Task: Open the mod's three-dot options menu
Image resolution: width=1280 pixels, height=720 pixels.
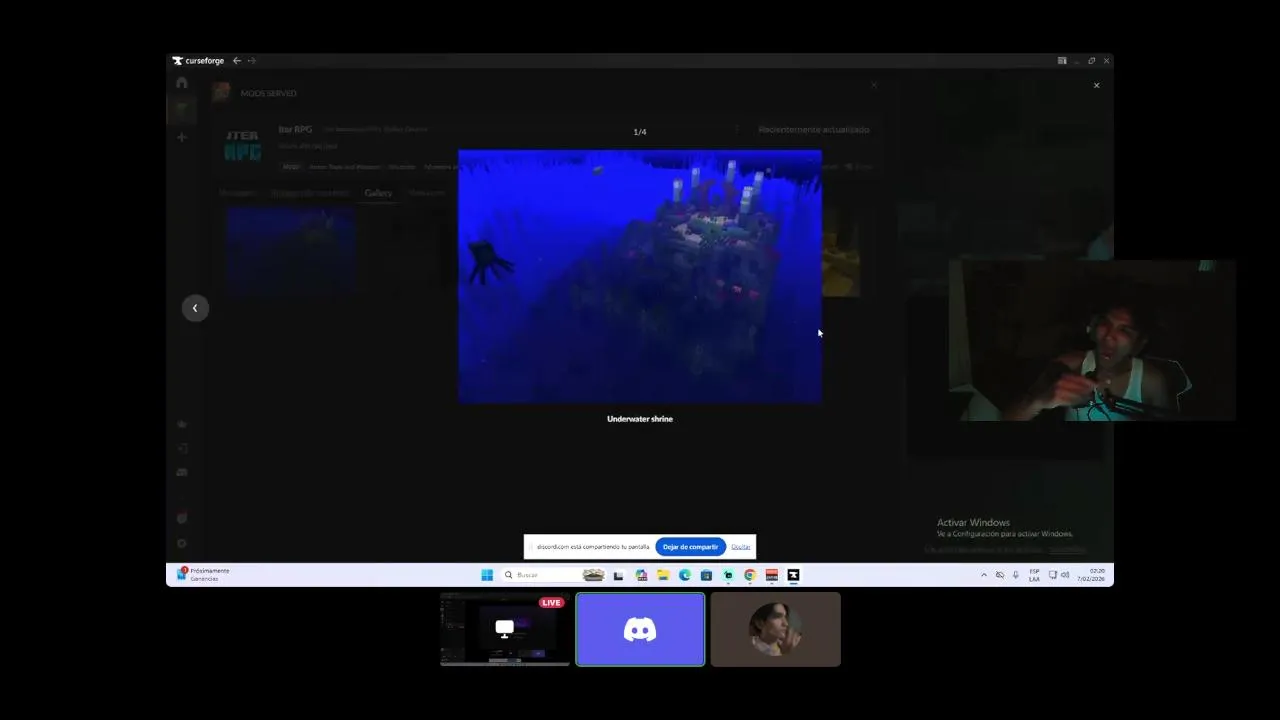Action: (737, 129)
